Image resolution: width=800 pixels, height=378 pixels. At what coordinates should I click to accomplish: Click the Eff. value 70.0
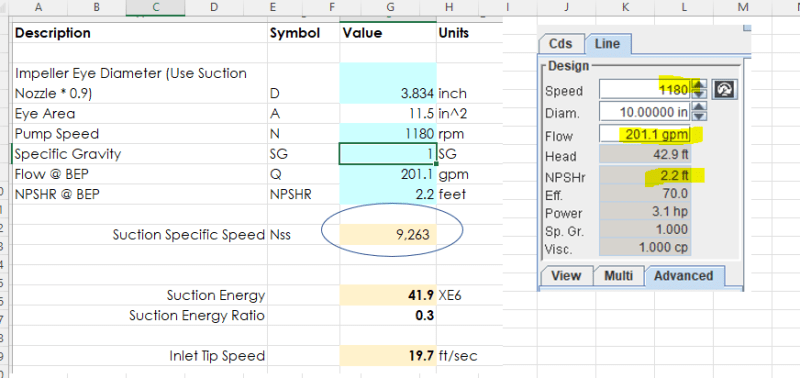645,194
